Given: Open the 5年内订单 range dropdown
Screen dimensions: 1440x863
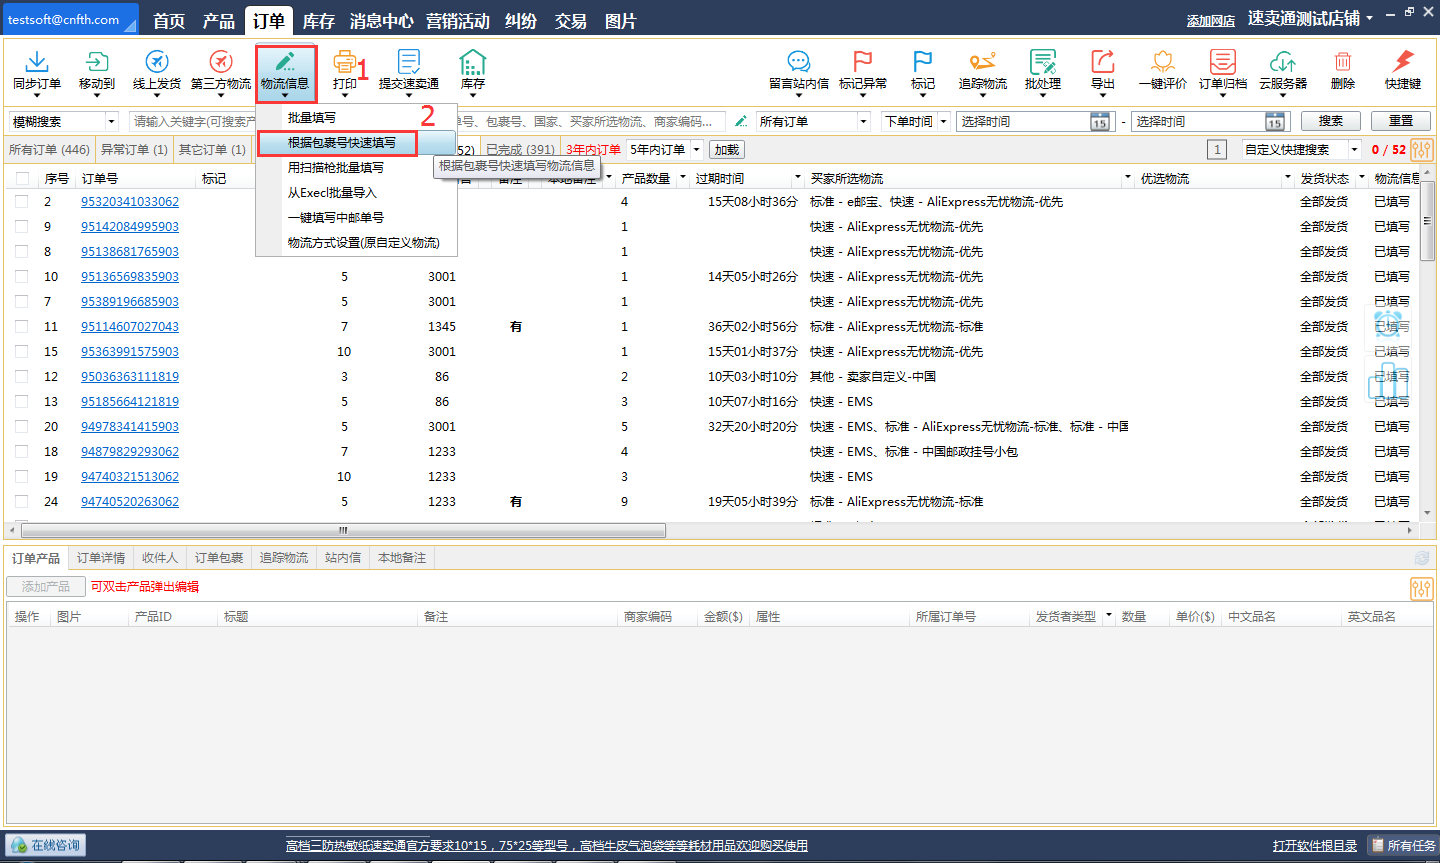Looking at the screenshot, I should point(665,150).
